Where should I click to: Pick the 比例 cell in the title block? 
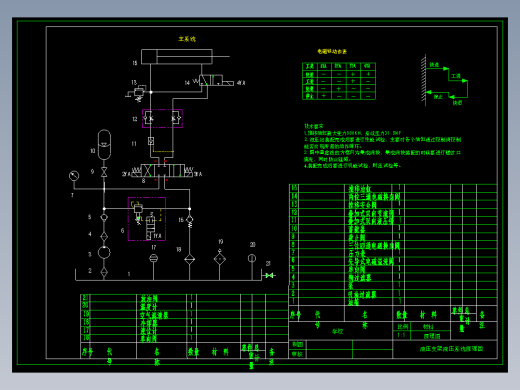tap(403, 327)
